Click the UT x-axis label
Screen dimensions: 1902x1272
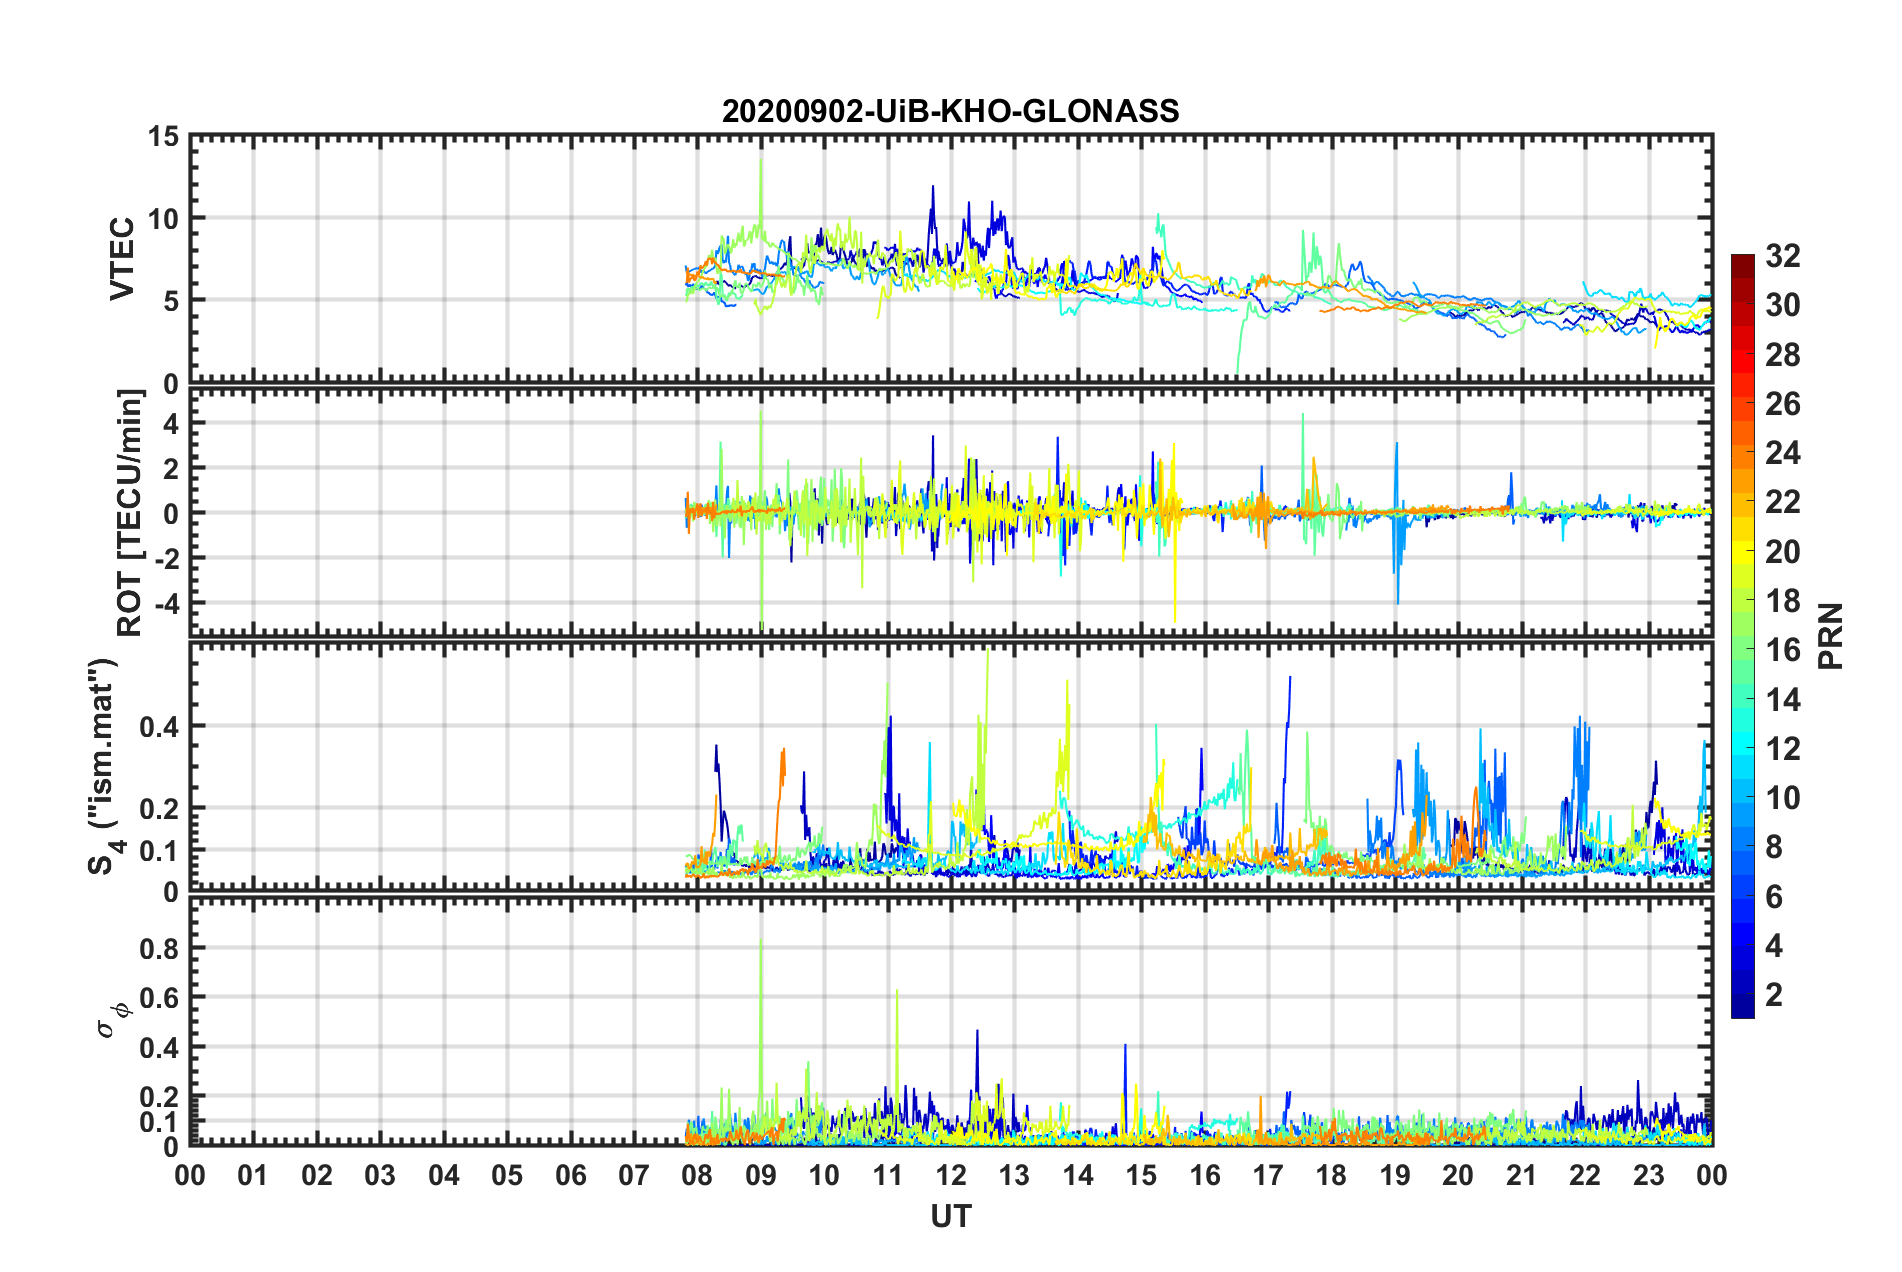click(x=951, y=1216)
